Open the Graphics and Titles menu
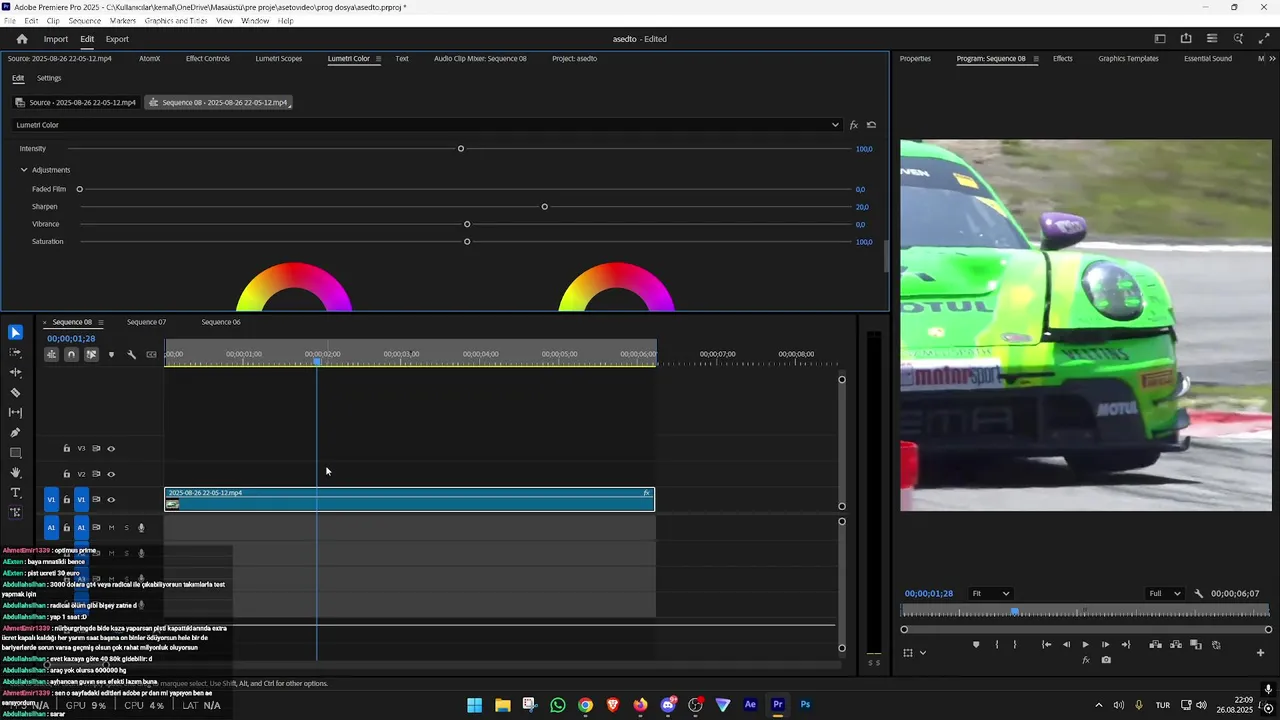Viewport: 1280px width, 720px height. (176, 20)
